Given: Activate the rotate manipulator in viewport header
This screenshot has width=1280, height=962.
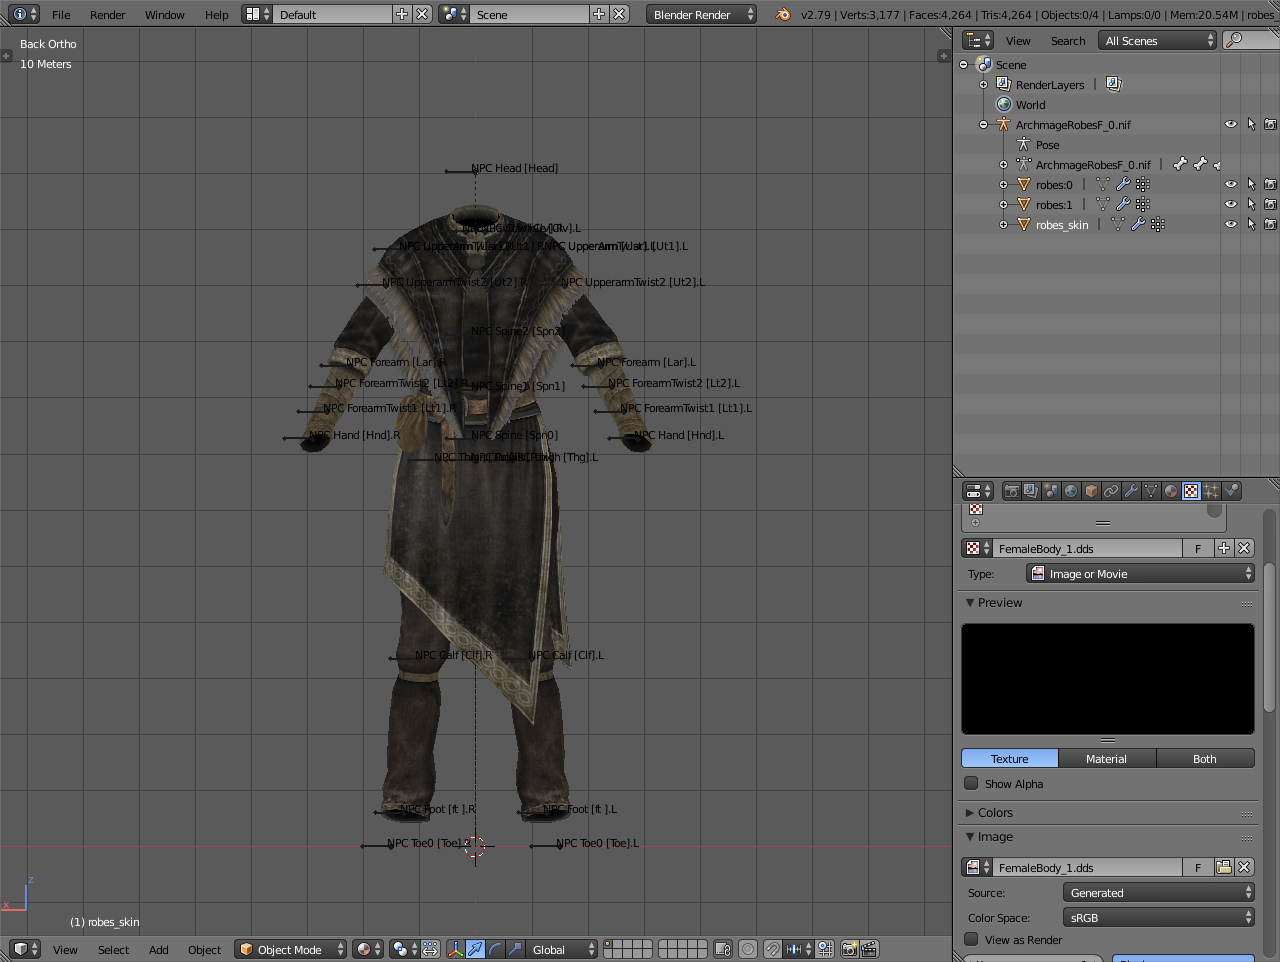Looking at the screenshot, I should pyautogui.click(x=495, y=949).
